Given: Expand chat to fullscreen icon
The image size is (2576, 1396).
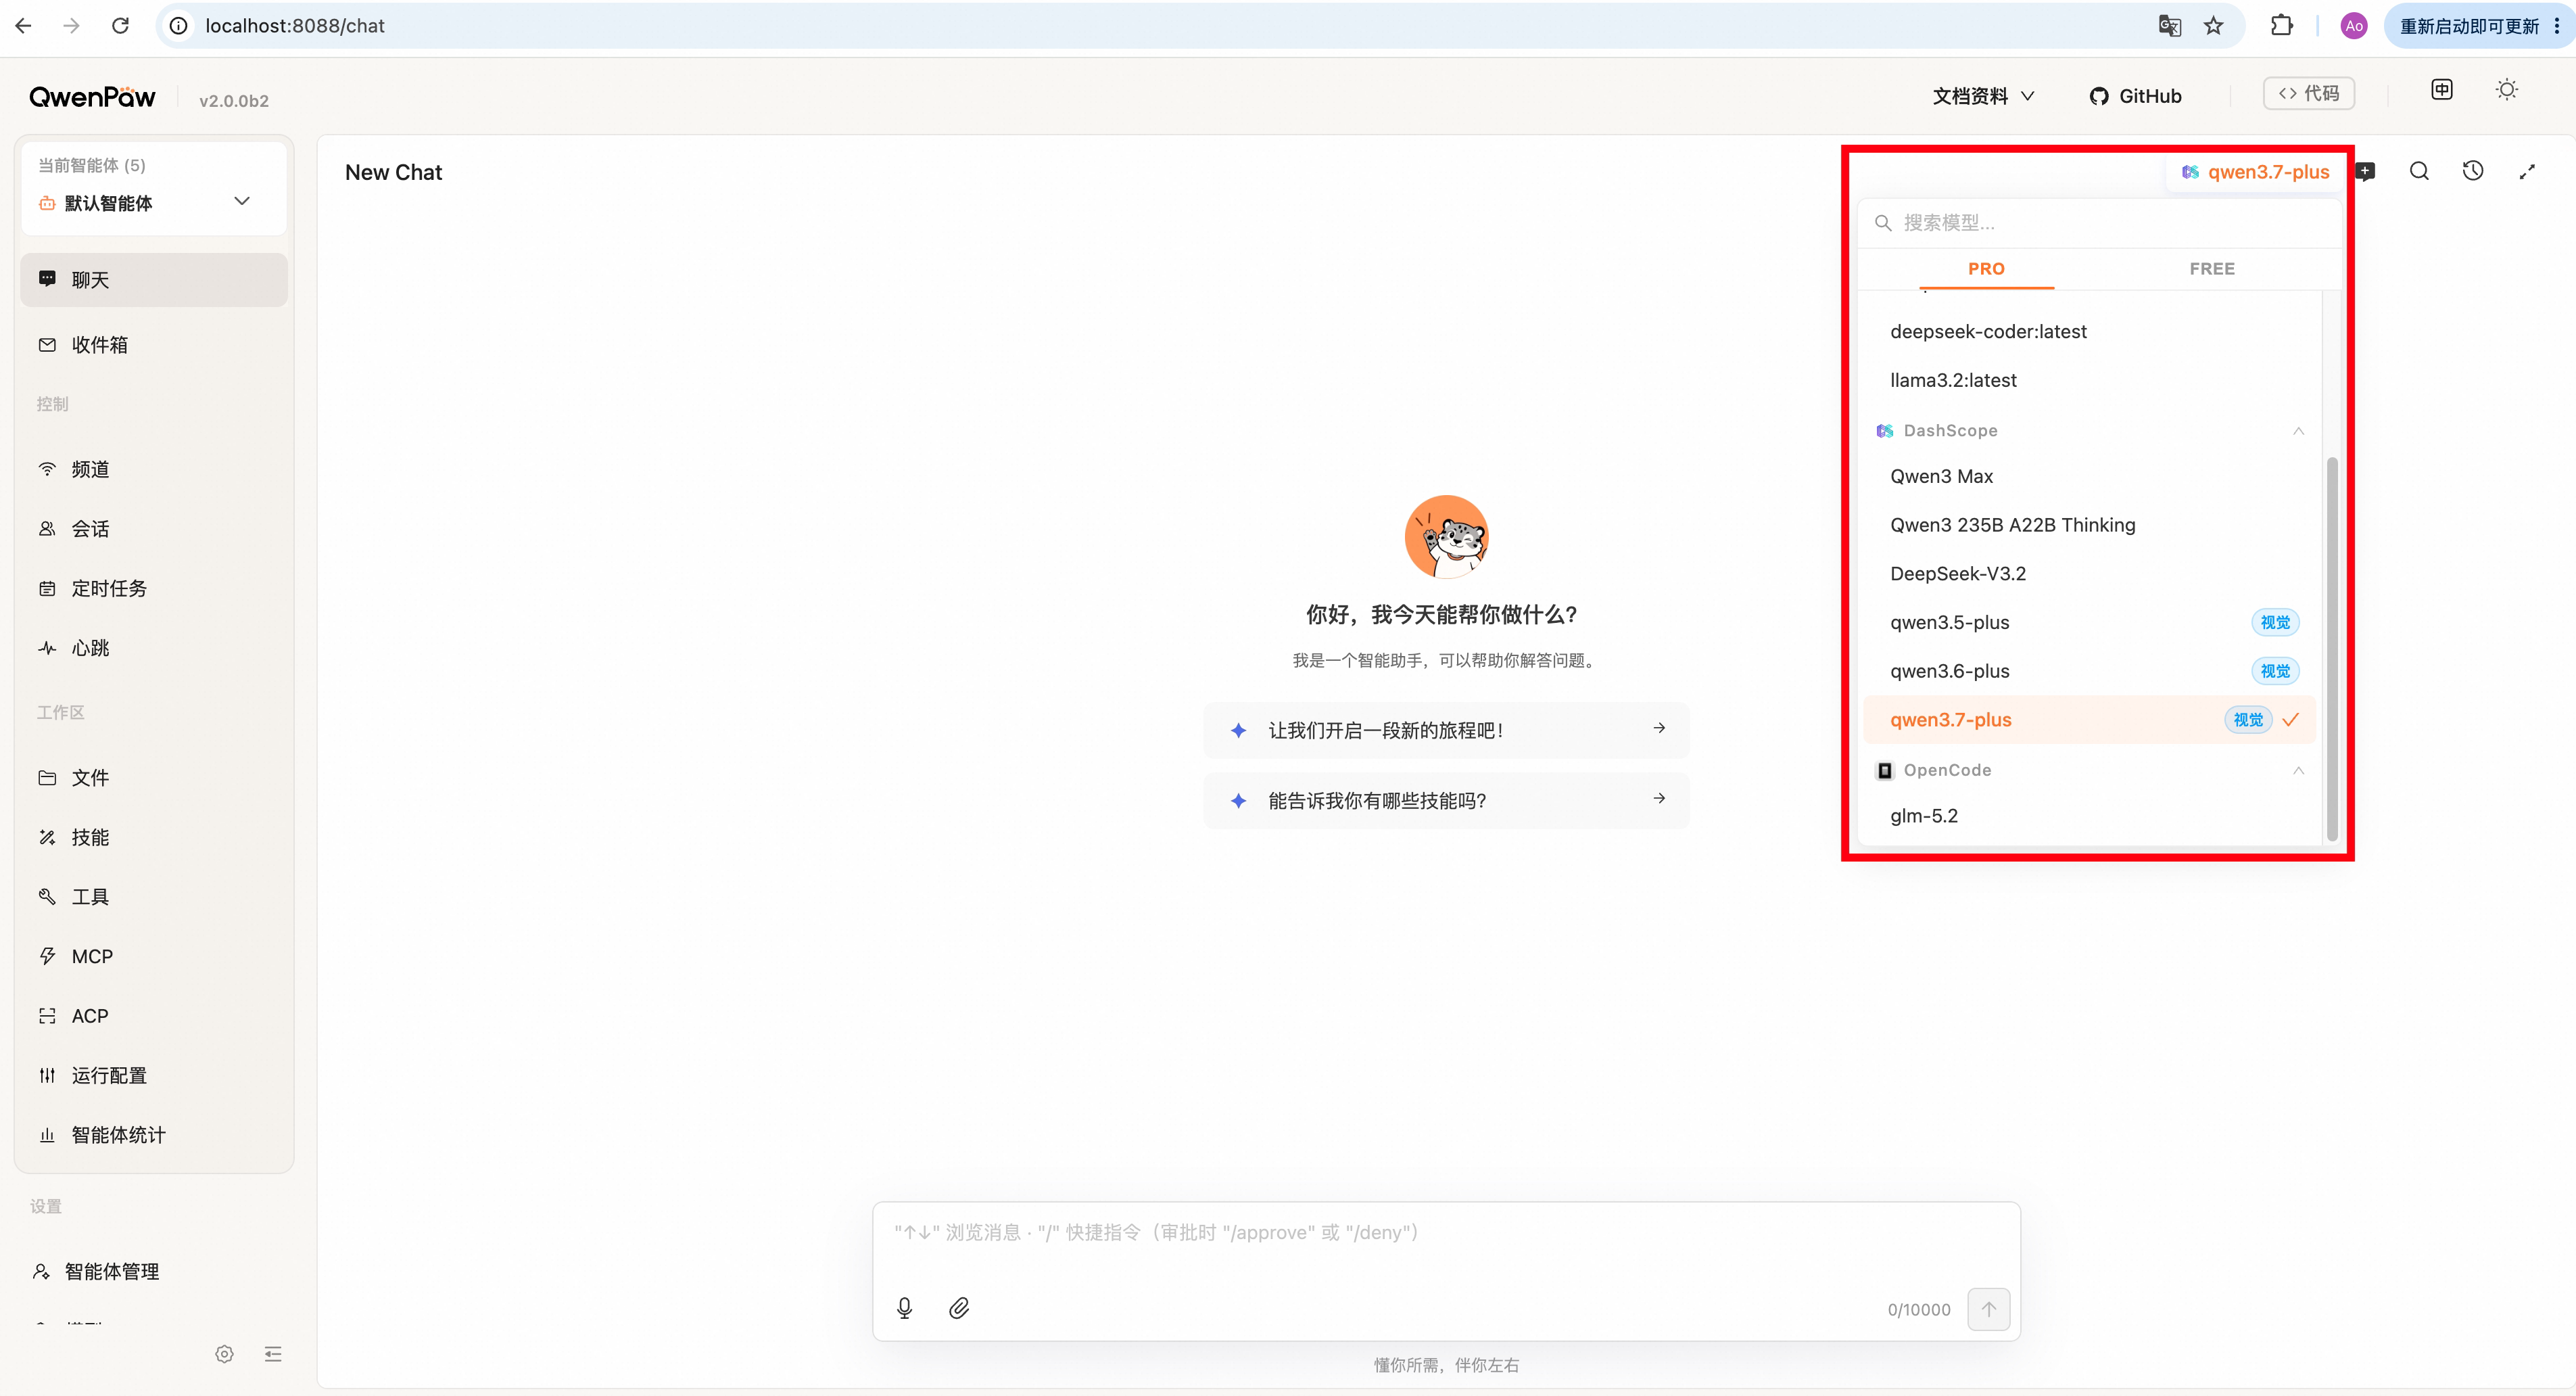Looking at the screenshot, I should point(2527,171).
